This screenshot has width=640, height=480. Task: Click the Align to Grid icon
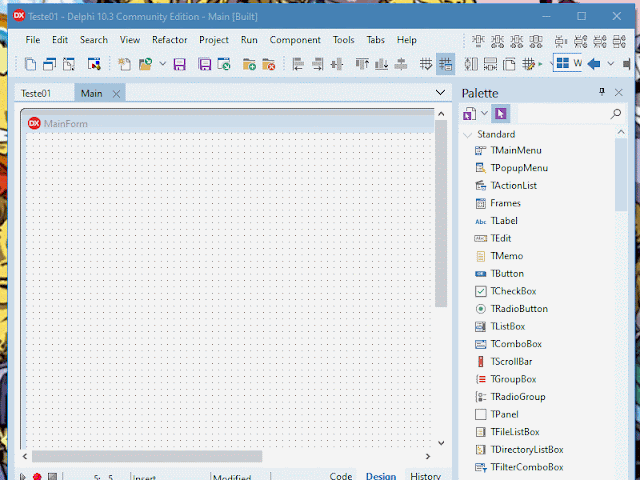426,64
